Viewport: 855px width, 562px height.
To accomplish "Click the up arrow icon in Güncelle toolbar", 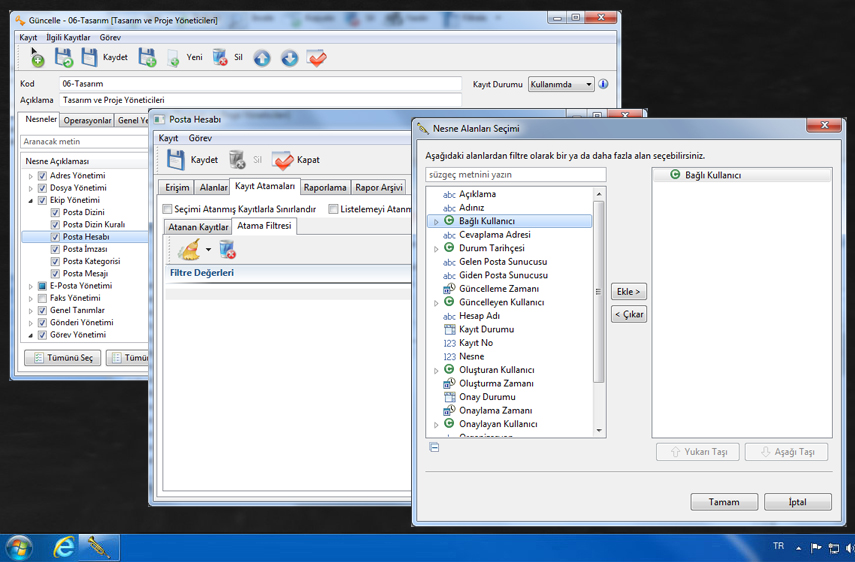I will 262,58.
